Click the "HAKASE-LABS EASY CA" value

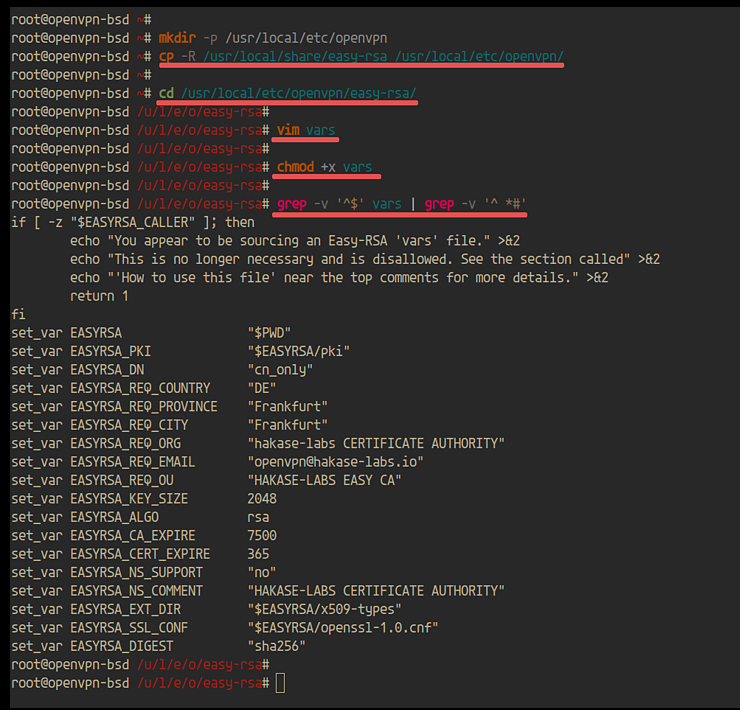pos(324,480)
